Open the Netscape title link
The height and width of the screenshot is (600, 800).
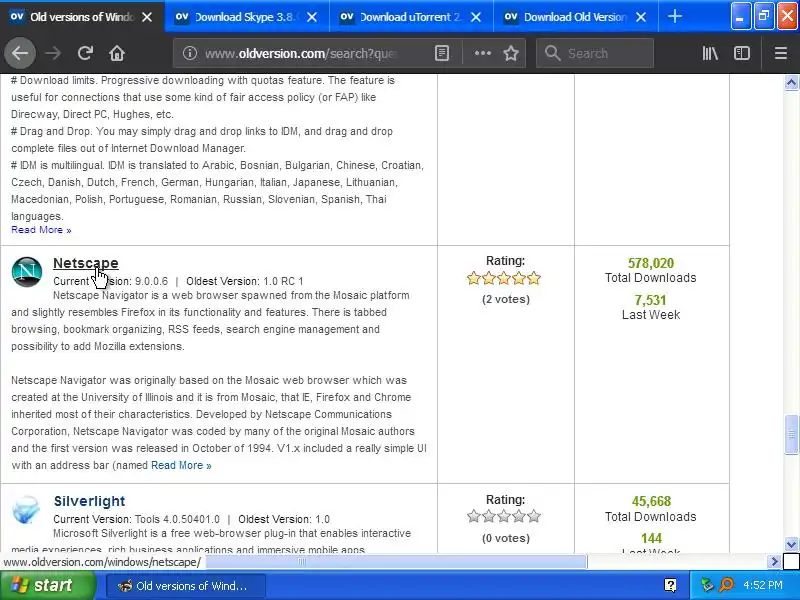(86, 263)
